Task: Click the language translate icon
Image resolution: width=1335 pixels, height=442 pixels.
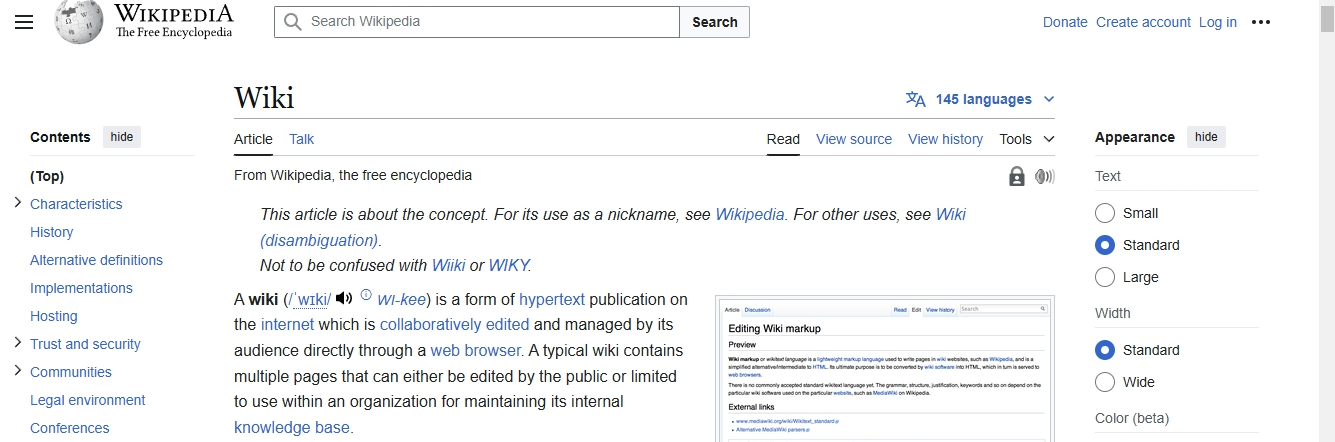Action: coord(915,99)
